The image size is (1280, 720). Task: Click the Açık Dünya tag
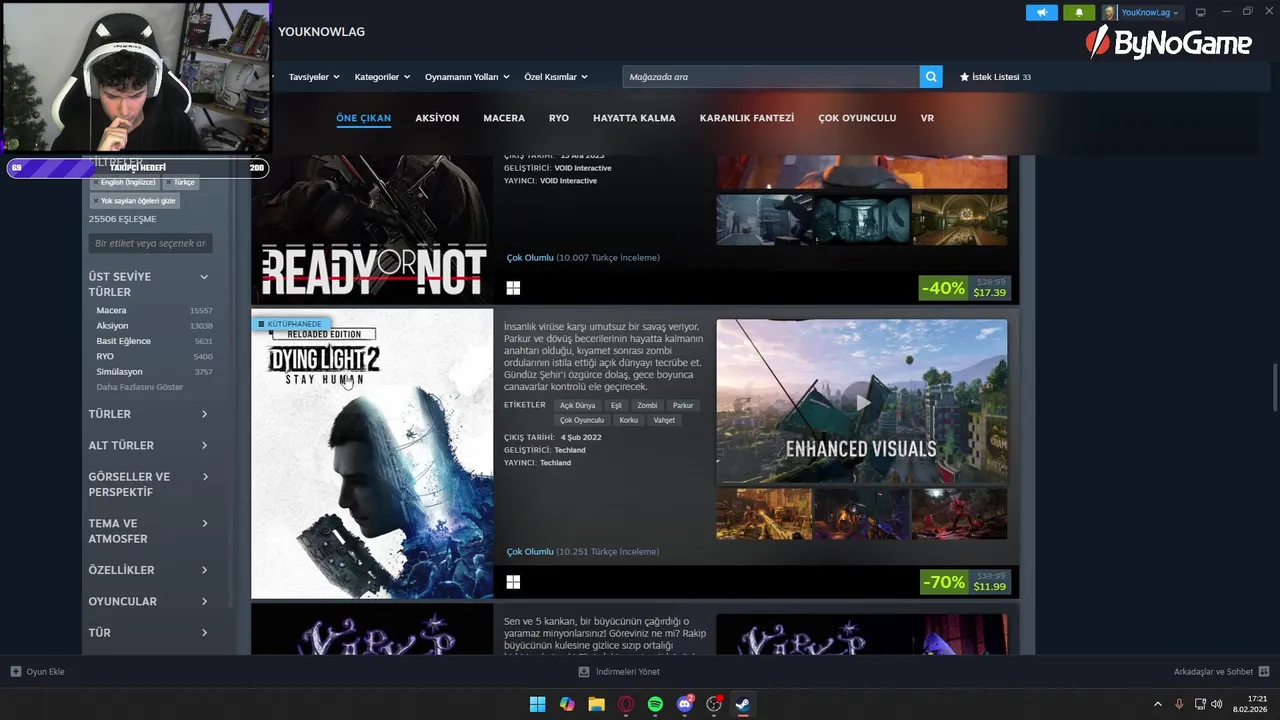click(578, 405)
